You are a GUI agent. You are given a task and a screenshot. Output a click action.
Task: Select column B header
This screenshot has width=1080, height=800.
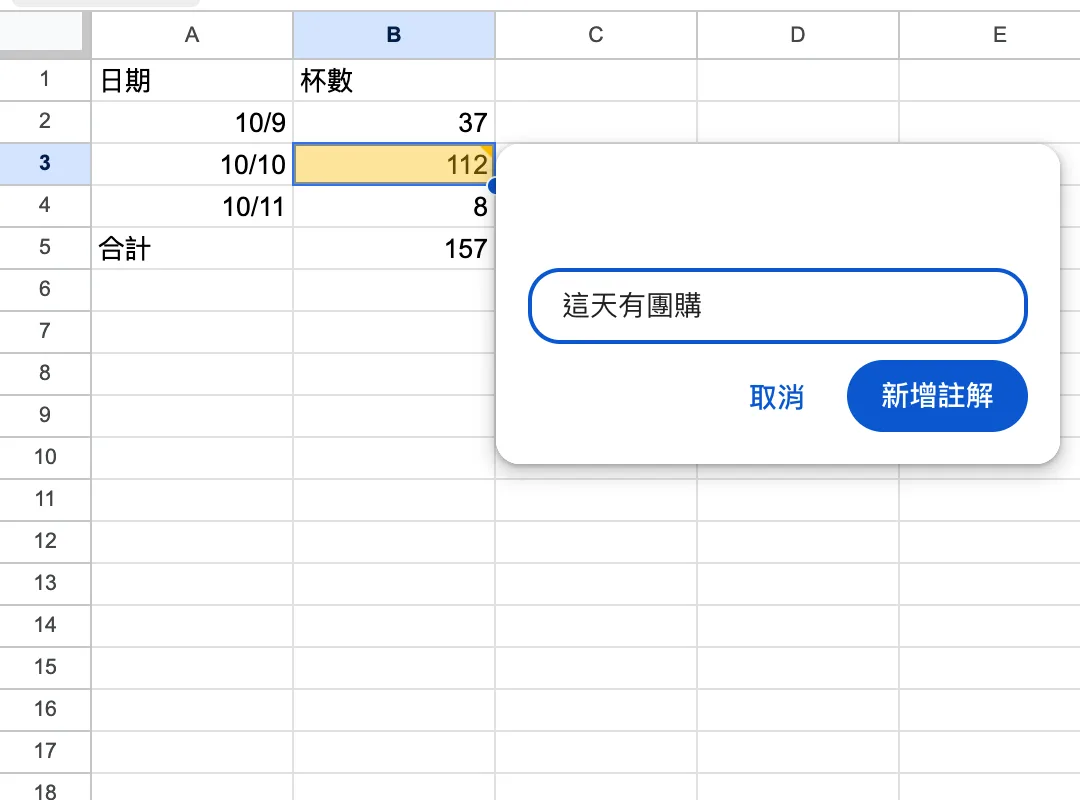pyautogui.click(x=394, y=35)
